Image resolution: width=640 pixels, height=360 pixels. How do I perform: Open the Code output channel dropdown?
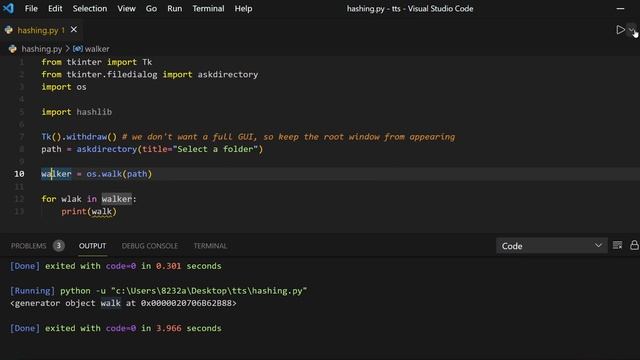[x=551, y=246]
